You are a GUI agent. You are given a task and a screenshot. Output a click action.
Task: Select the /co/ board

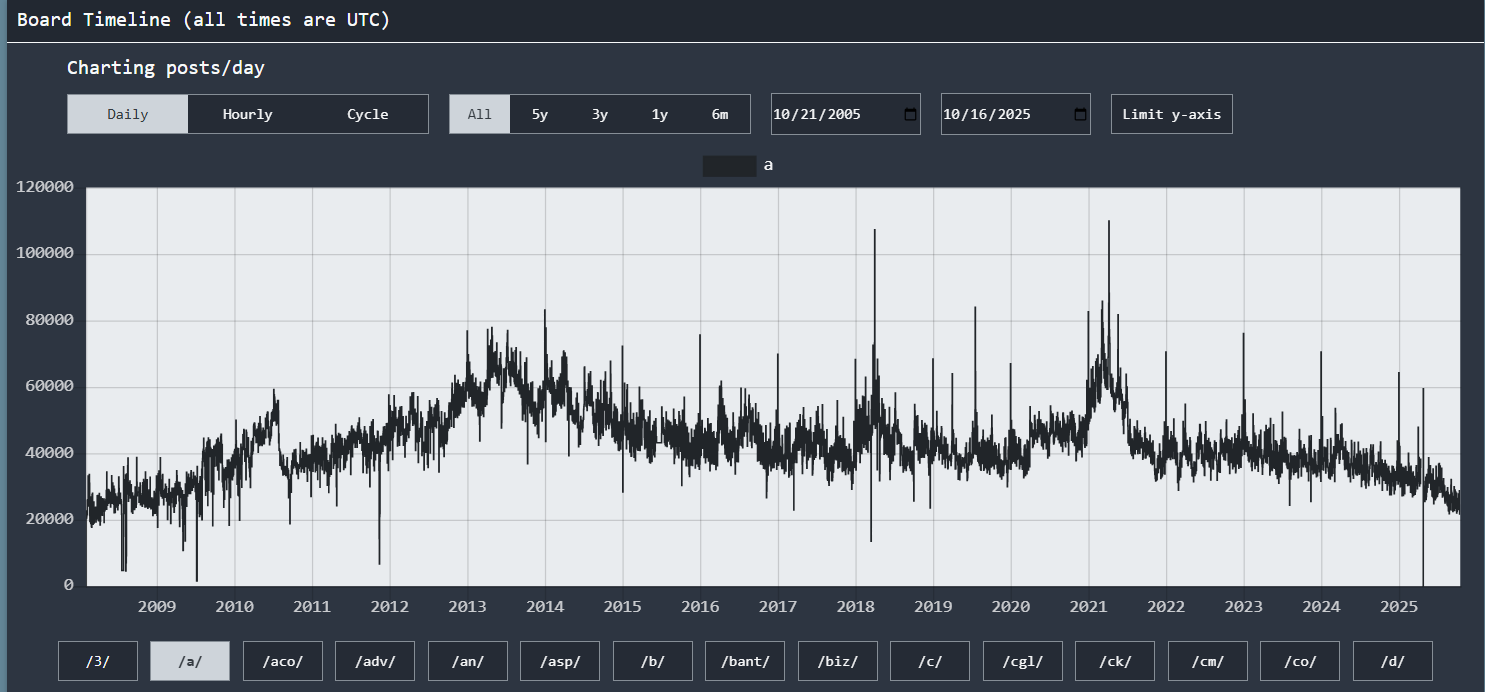(1300, 661)
